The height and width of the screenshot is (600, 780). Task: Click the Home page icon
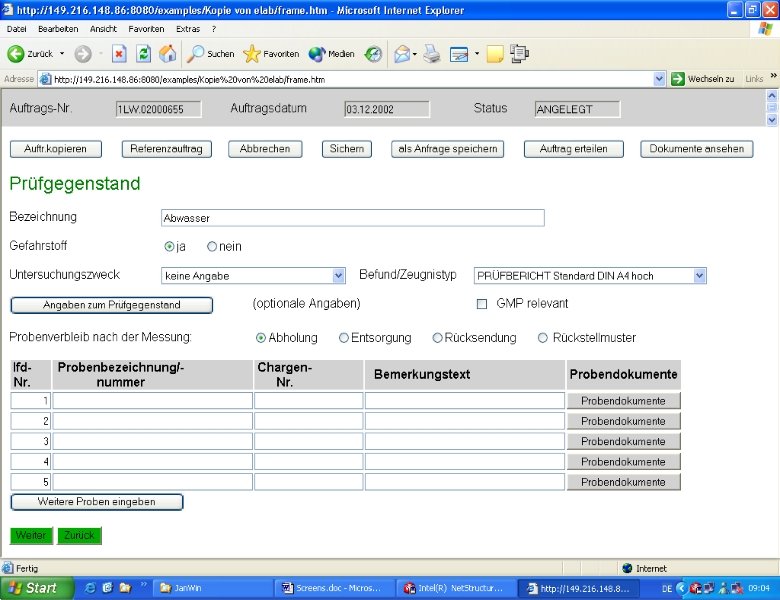pyautogui.click(x=168, y=54)
